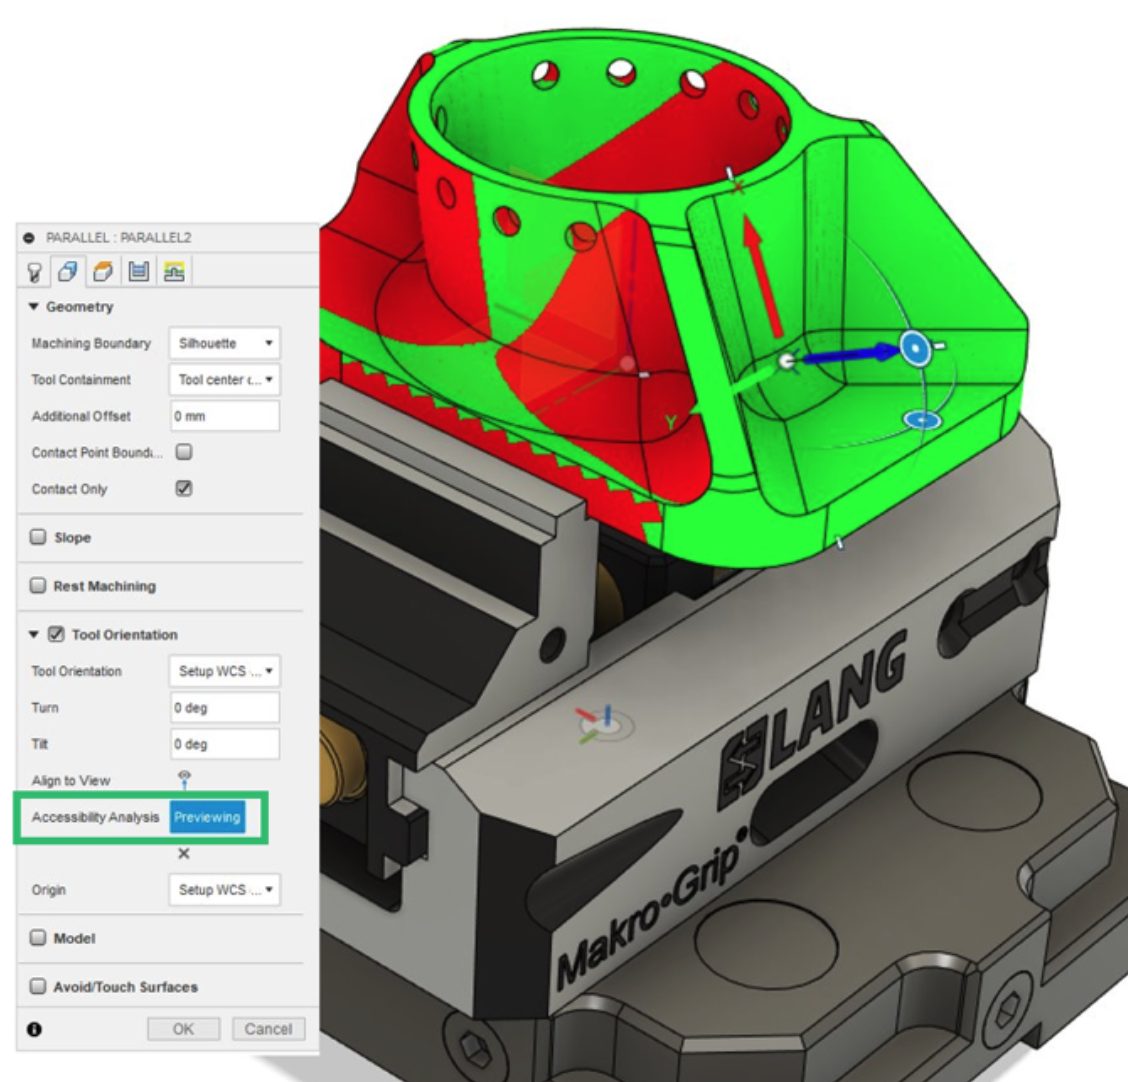Image resolution: width=1128 pixels, height=1082 pixels.
Task: Collapse the Tool Orientation section triangle
Action: click(33, 635)
